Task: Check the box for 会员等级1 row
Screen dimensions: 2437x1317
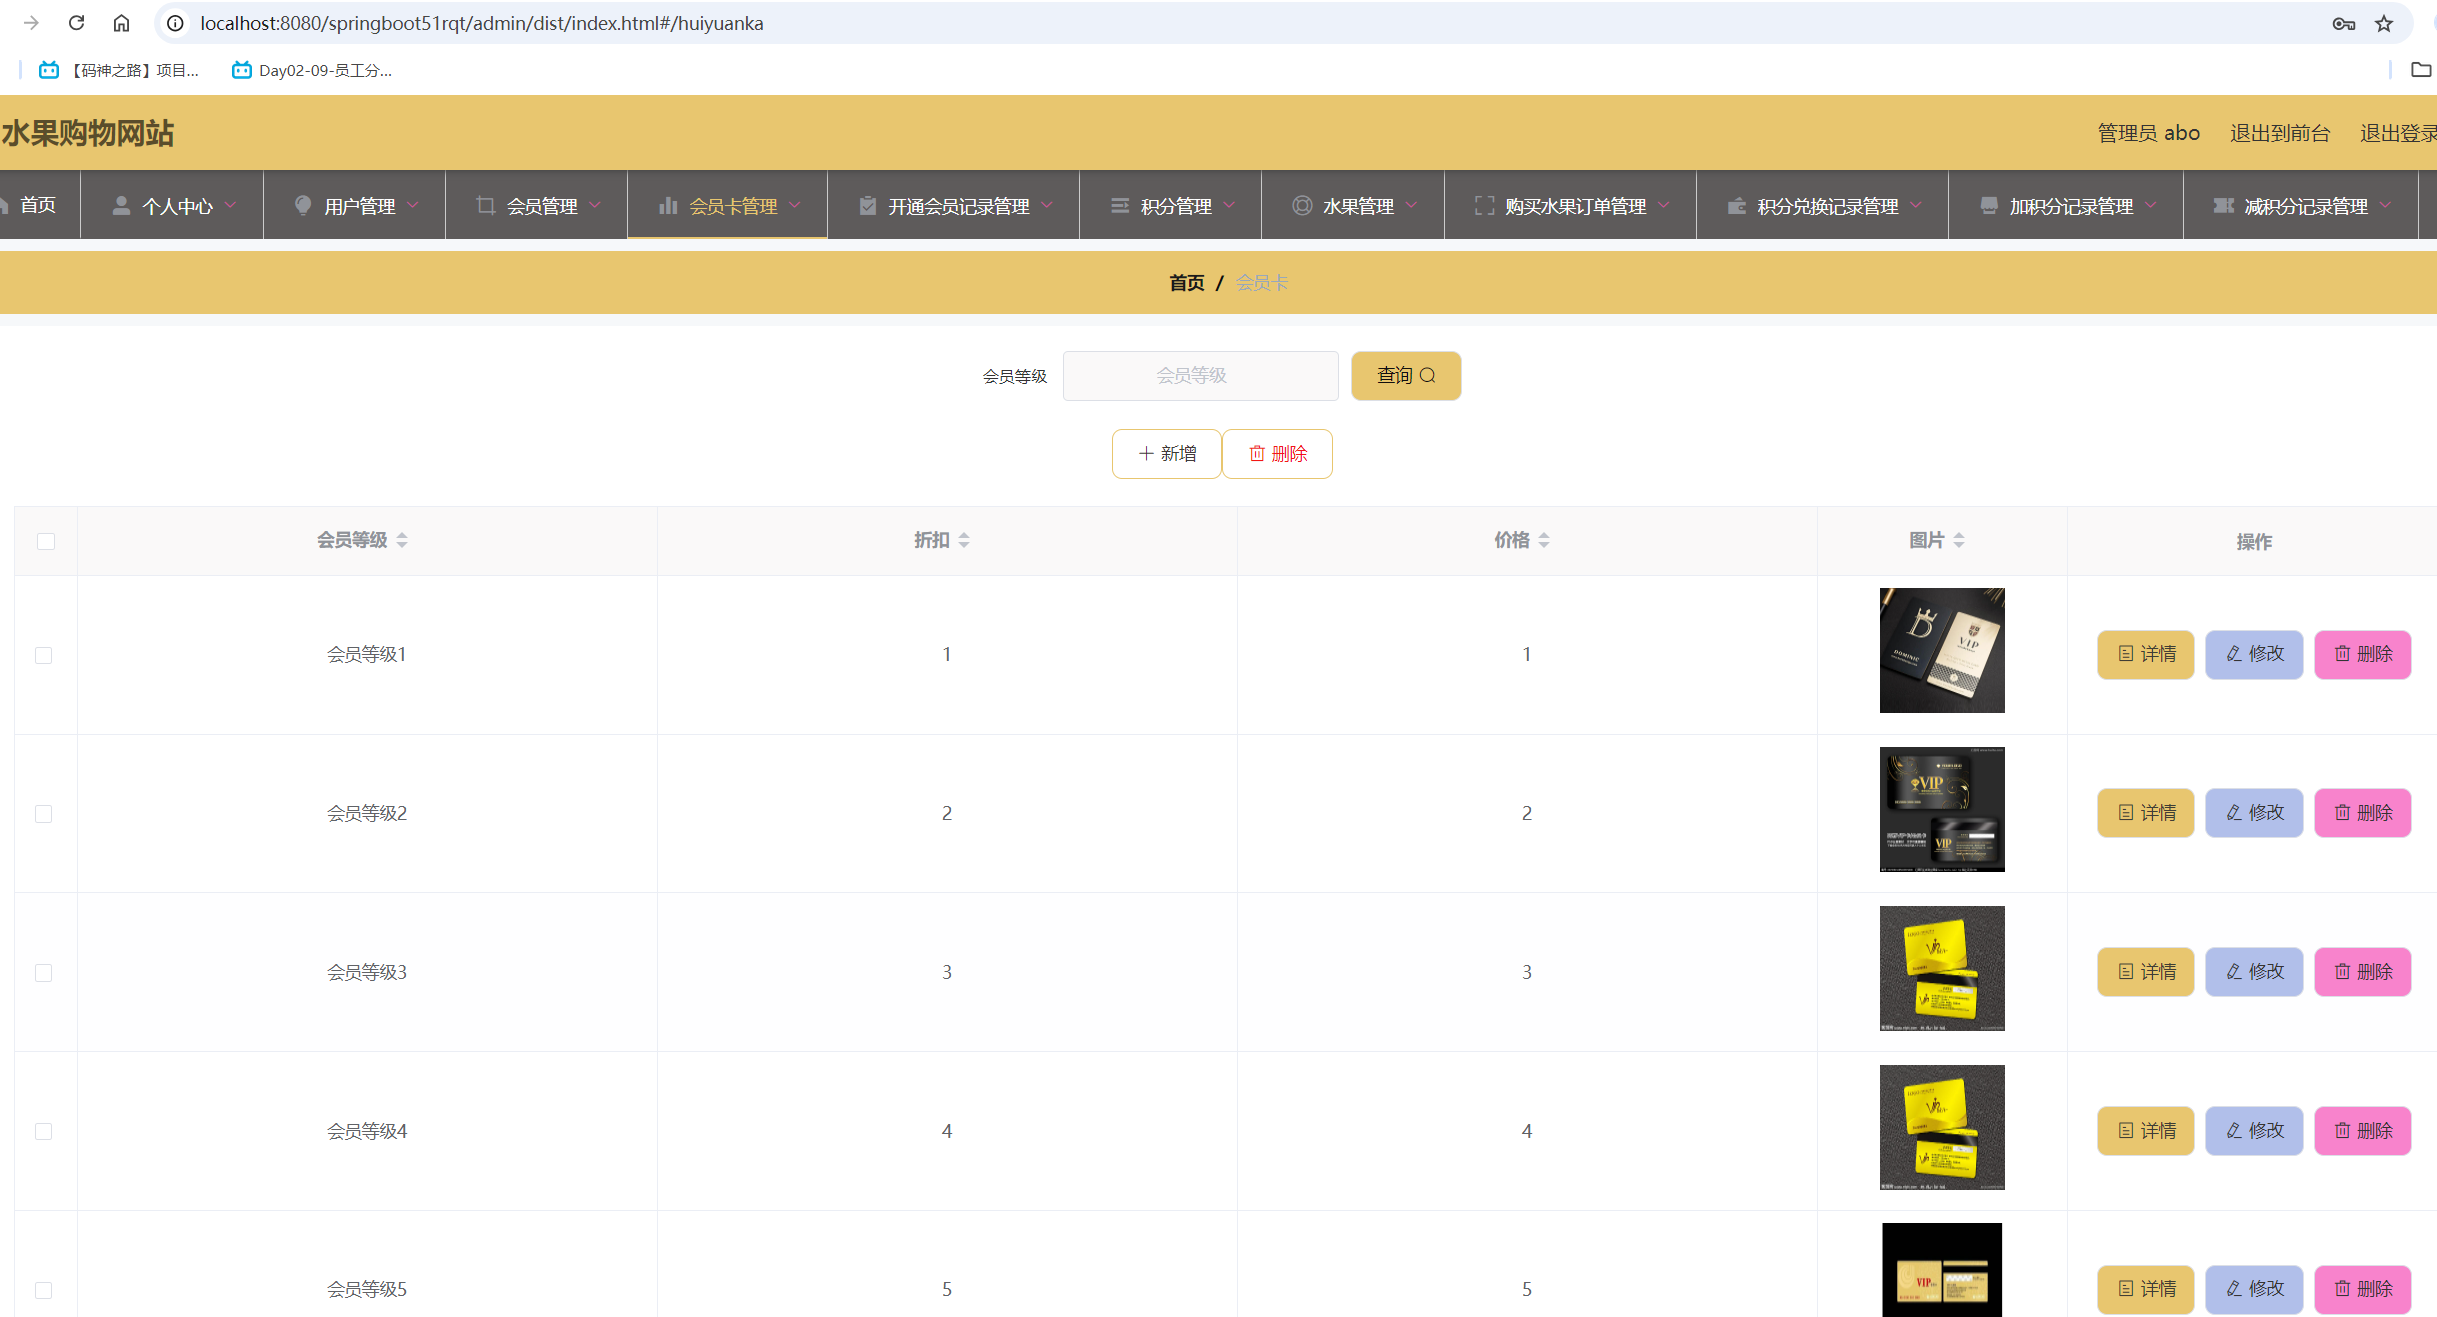Action: pyautogui.click(x=44, y=655)
